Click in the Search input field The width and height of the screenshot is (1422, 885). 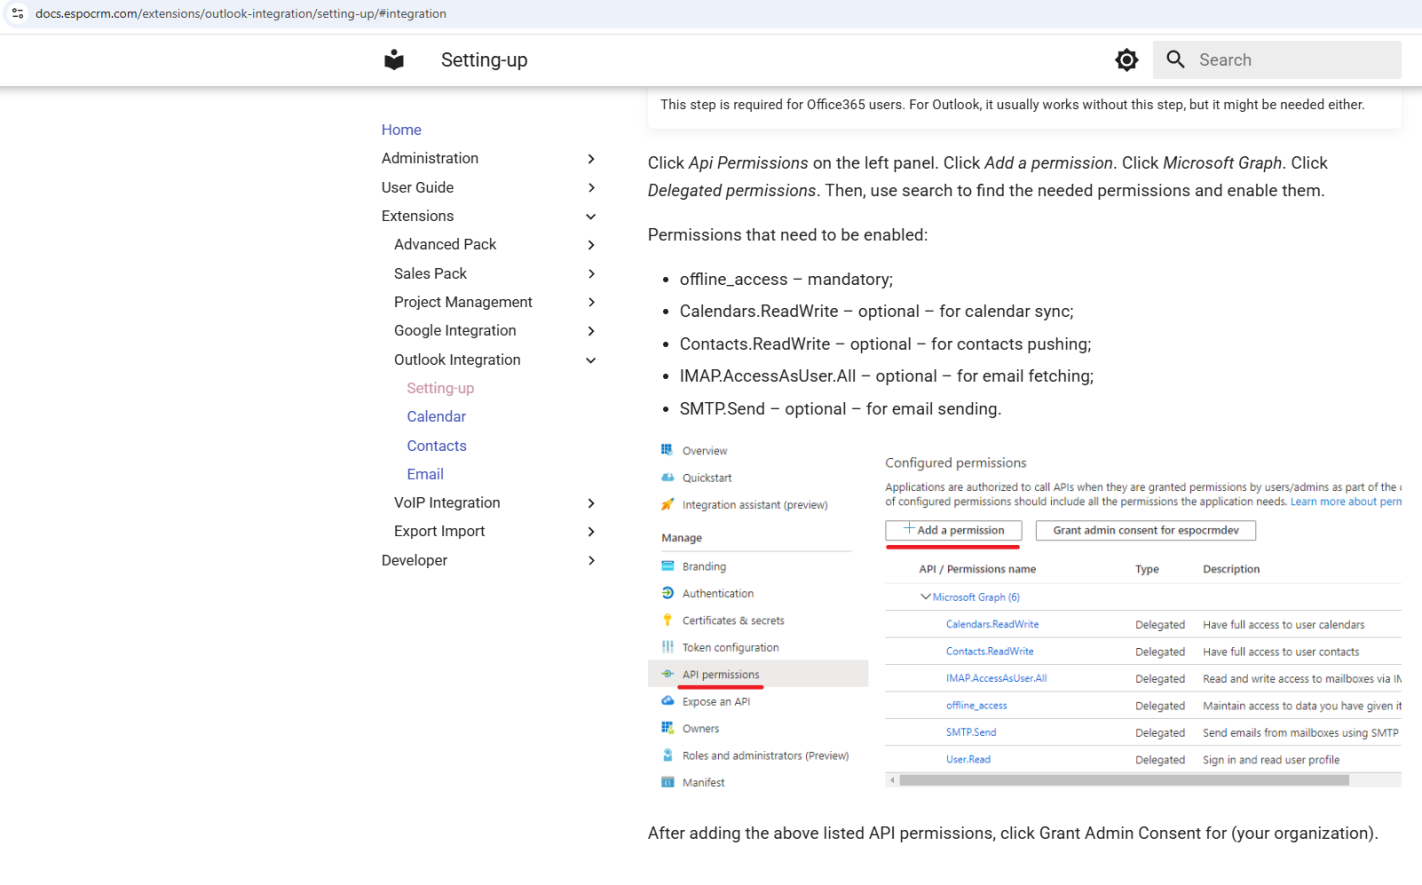(x=1277, y=60)
